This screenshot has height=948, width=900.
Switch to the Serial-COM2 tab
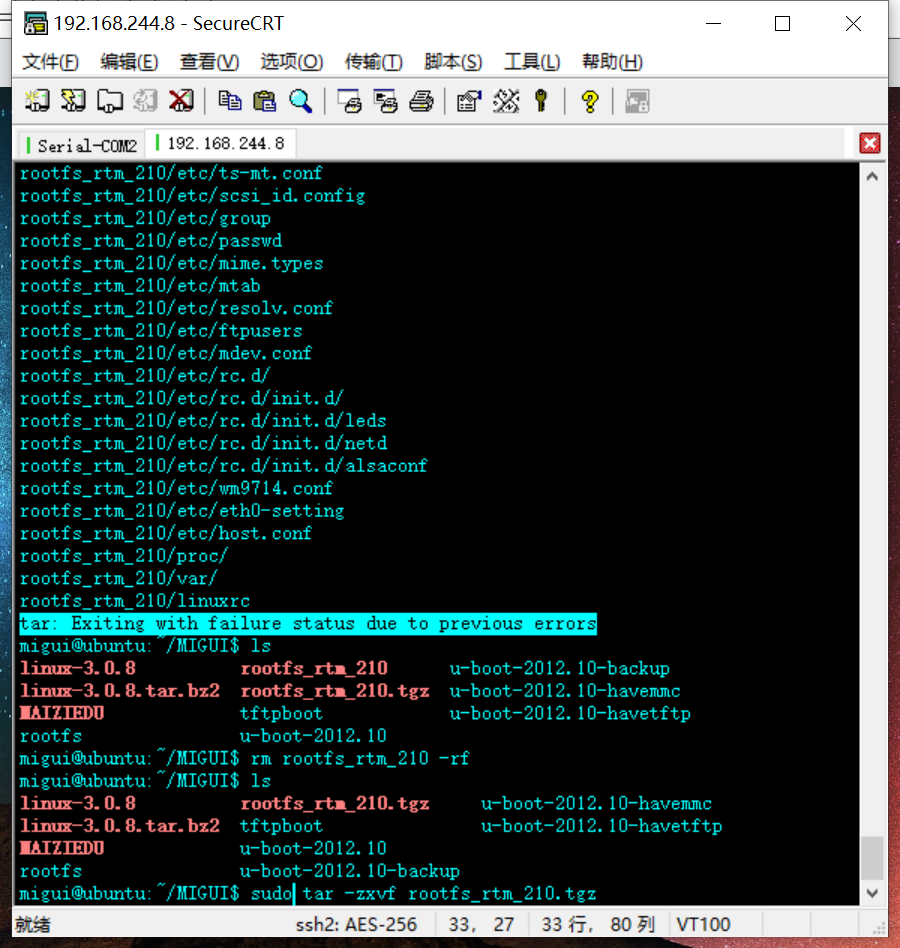pos(82,146)
